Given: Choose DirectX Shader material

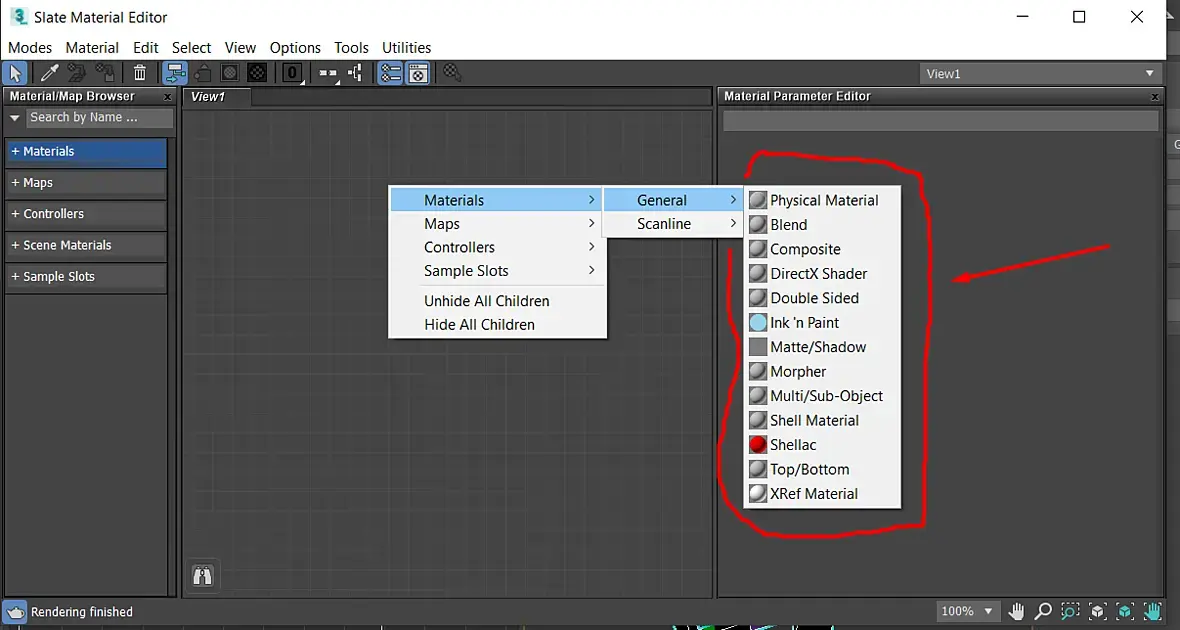Looking at the screenshot, I should pyautogui.click(x=822, y=273).
